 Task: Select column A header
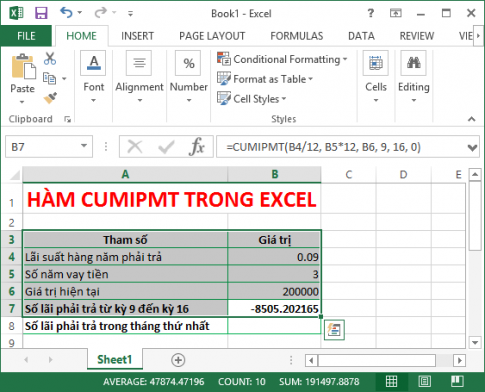point(125,174)
